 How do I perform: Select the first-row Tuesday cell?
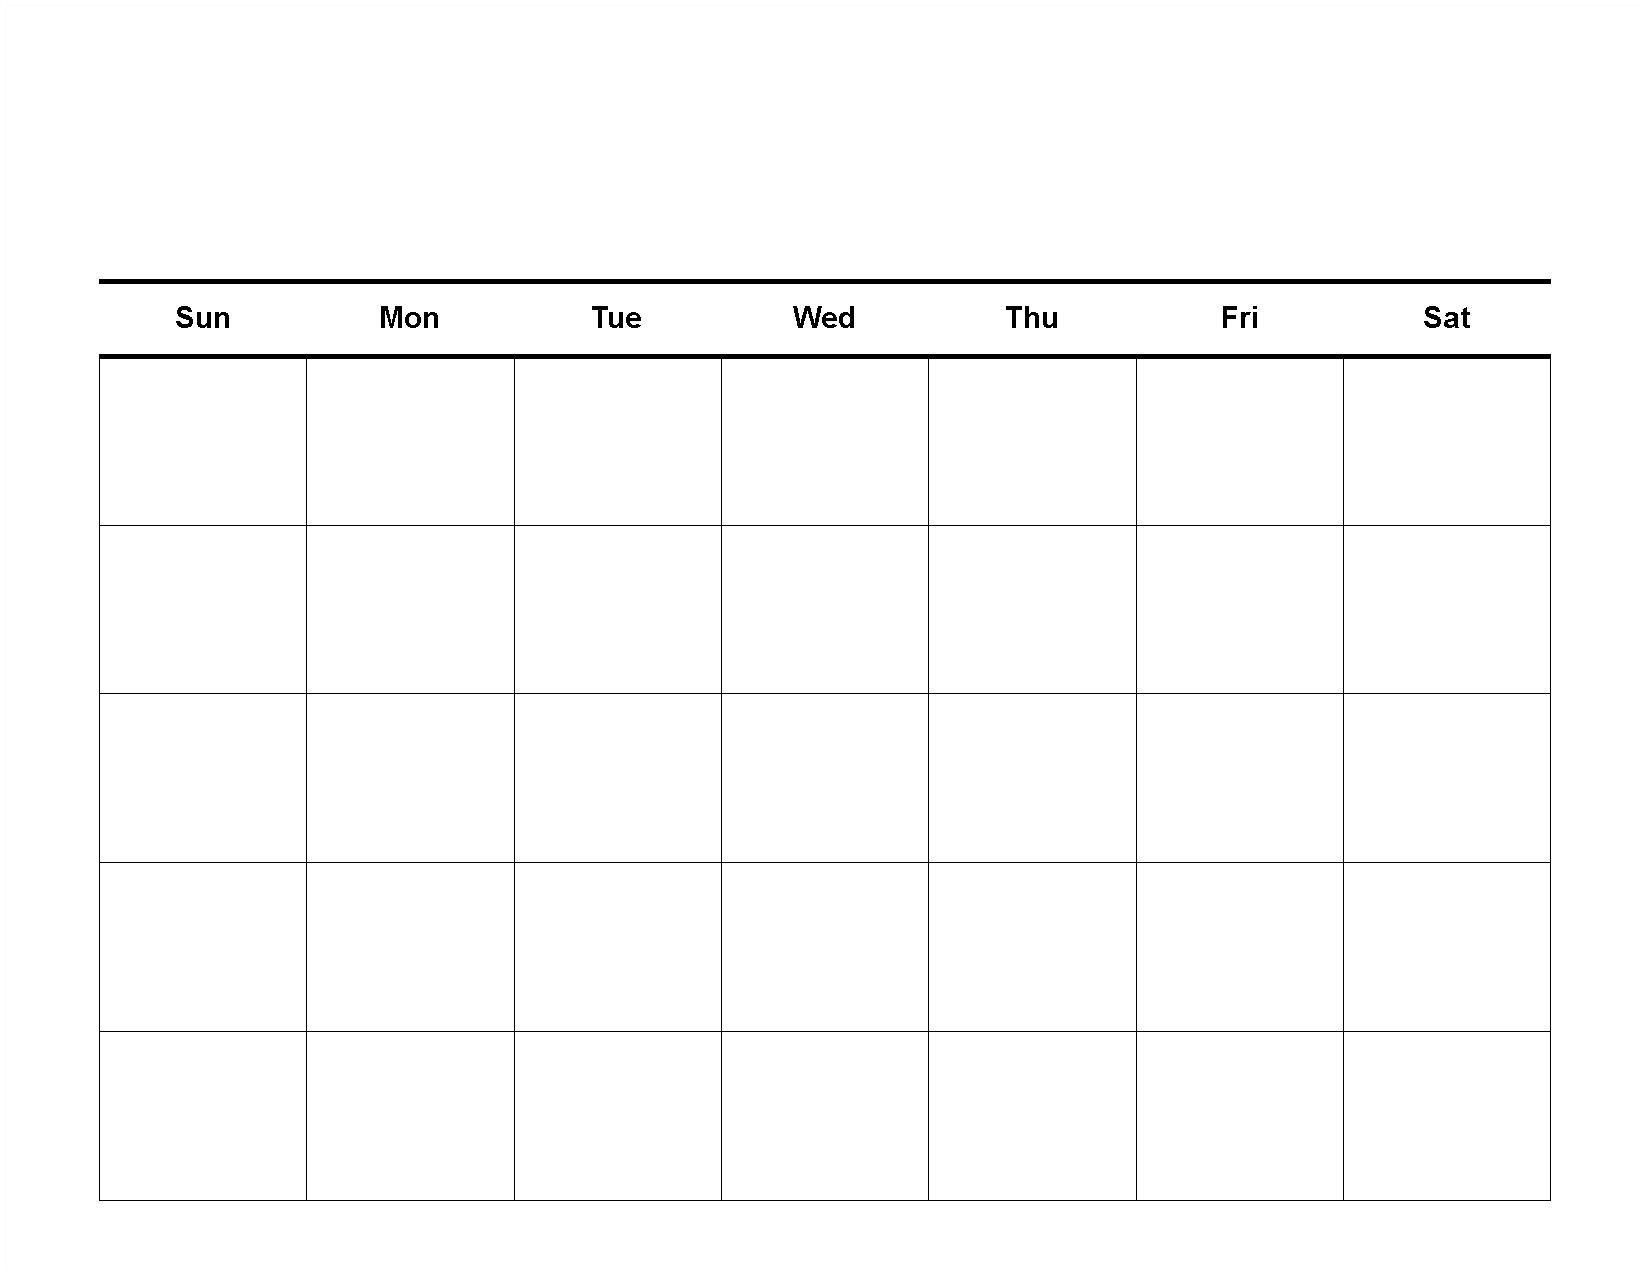click(x=618, y=441)
